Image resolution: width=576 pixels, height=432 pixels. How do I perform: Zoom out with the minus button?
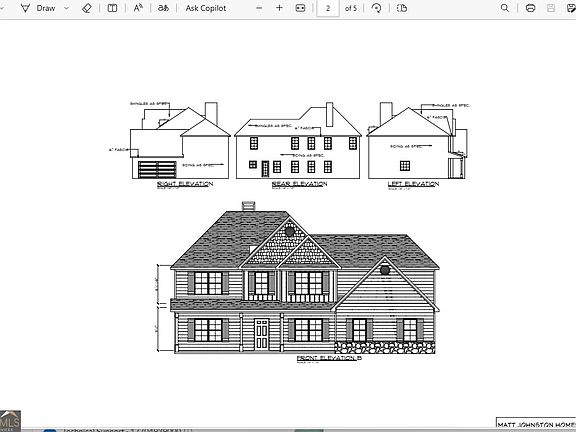[x=259, y=8]
